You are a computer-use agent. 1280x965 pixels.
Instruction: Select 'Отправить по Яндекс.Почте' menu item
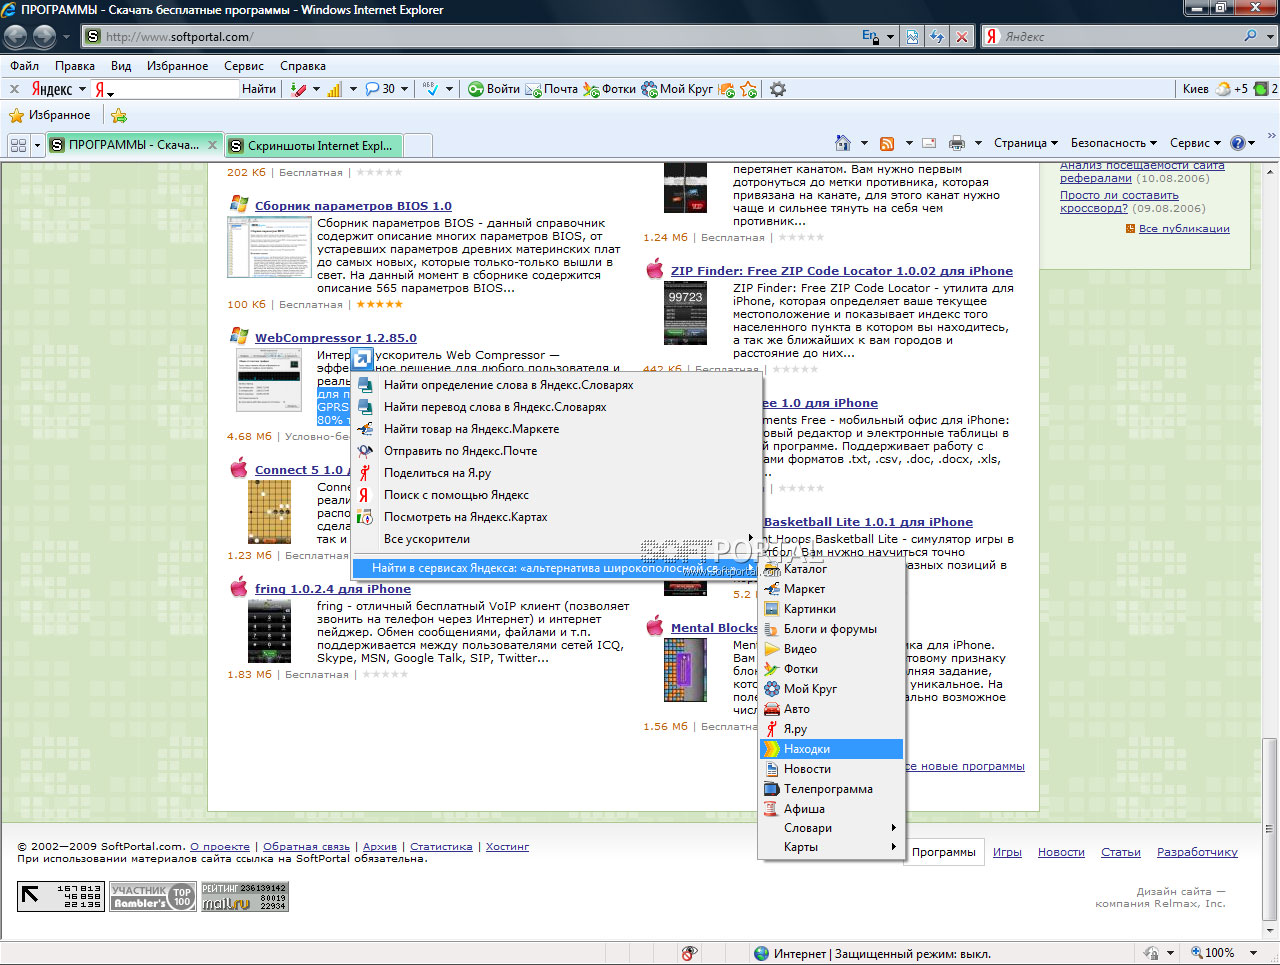coord(555,451)
